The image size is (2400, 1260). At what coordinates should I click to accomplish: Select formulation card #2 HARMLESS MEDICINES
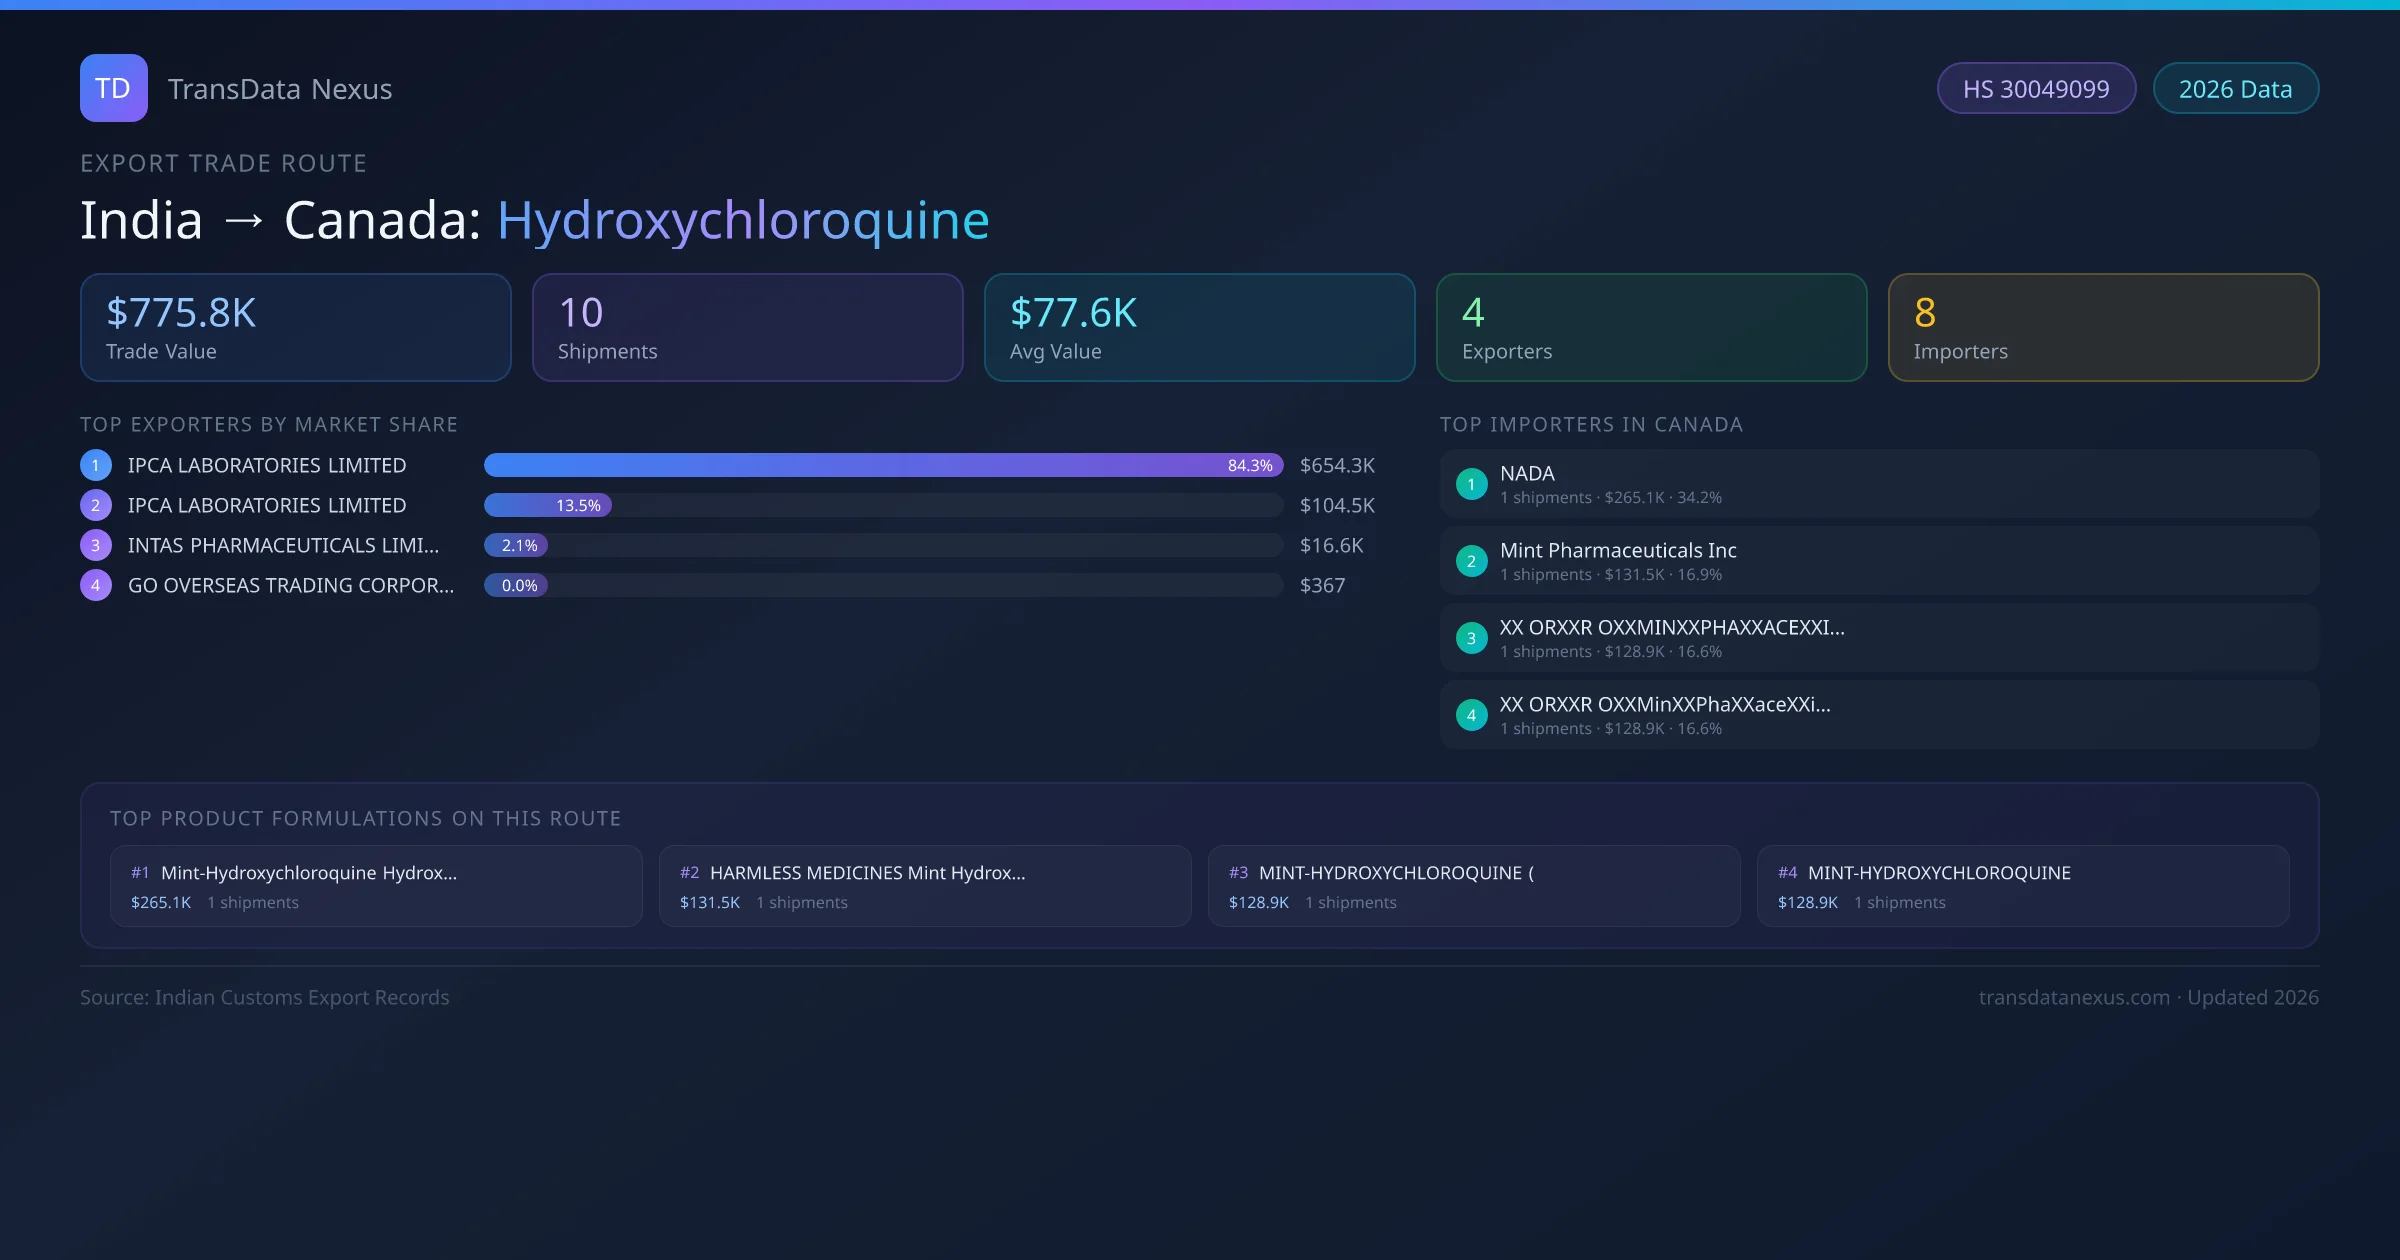tap(924, 886)
